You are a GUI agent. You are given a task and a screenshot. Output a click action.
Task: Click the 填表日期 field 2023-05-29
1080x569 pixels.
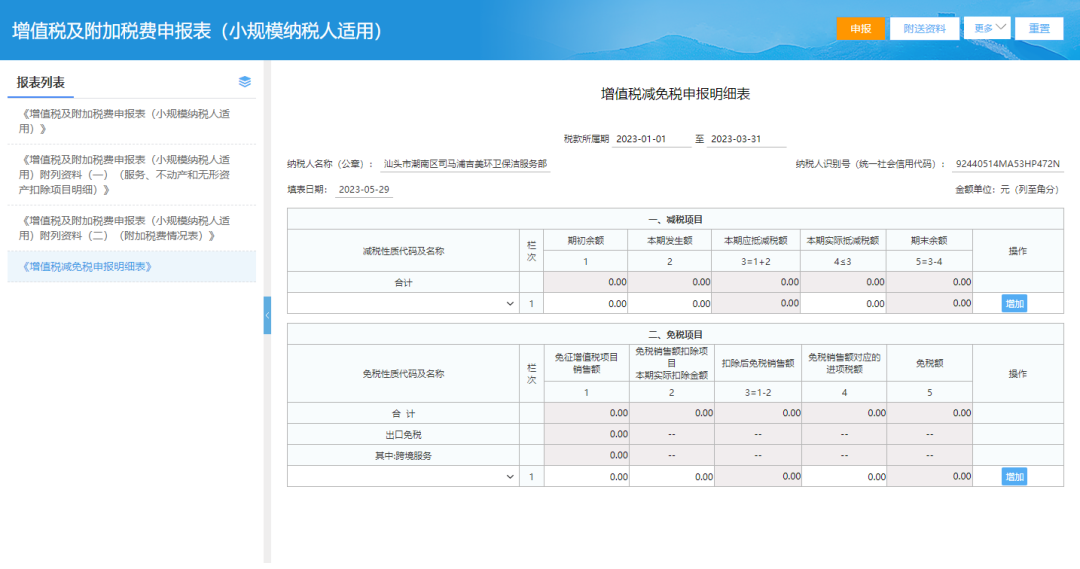tap(364, 189)
